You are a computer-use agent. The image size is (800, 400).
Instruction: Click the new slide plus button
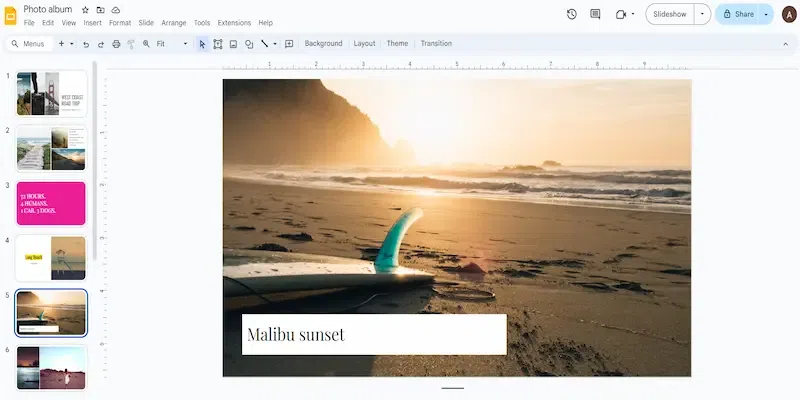tap(61, 44)
